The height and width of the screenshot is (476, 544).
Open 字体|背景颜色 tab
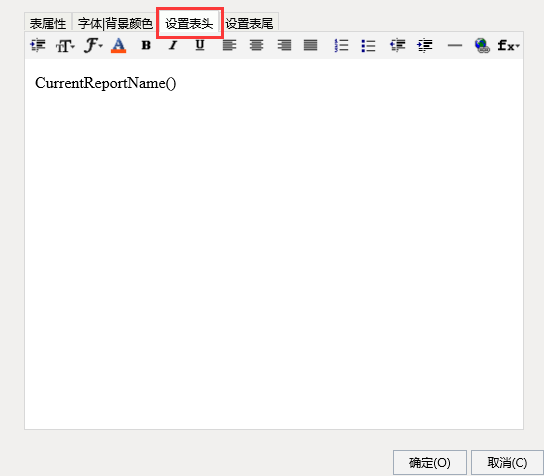tap(115, 24)
